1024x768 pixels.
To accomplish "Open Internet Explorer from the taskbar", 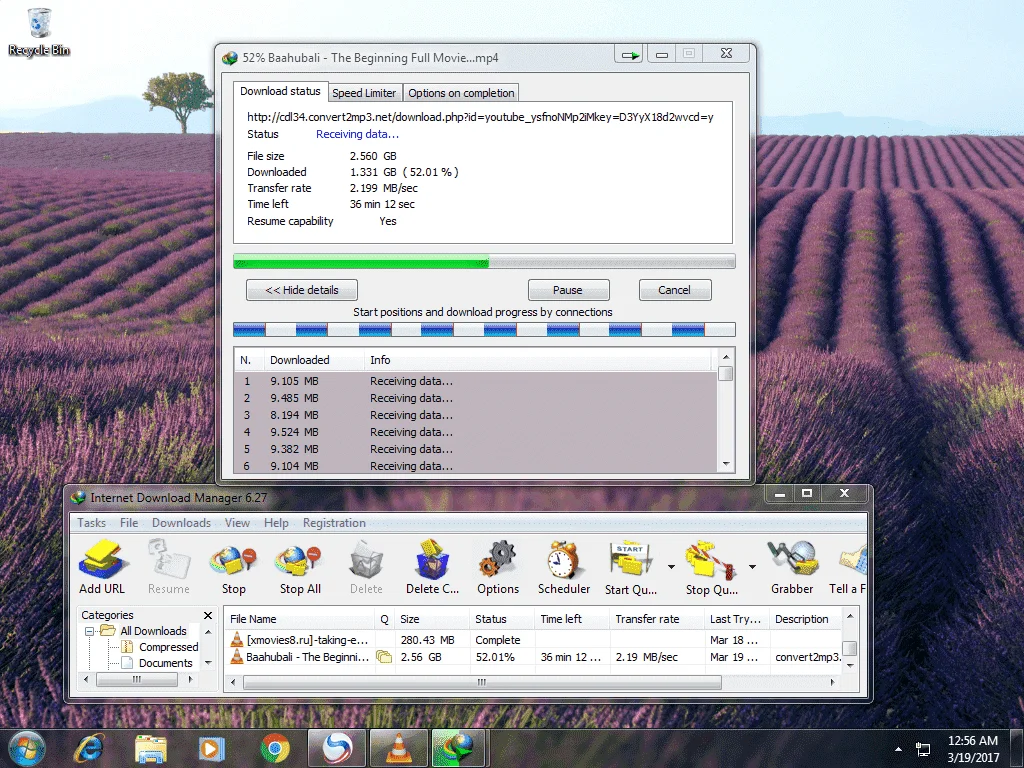I will click(x=89, y=748).
